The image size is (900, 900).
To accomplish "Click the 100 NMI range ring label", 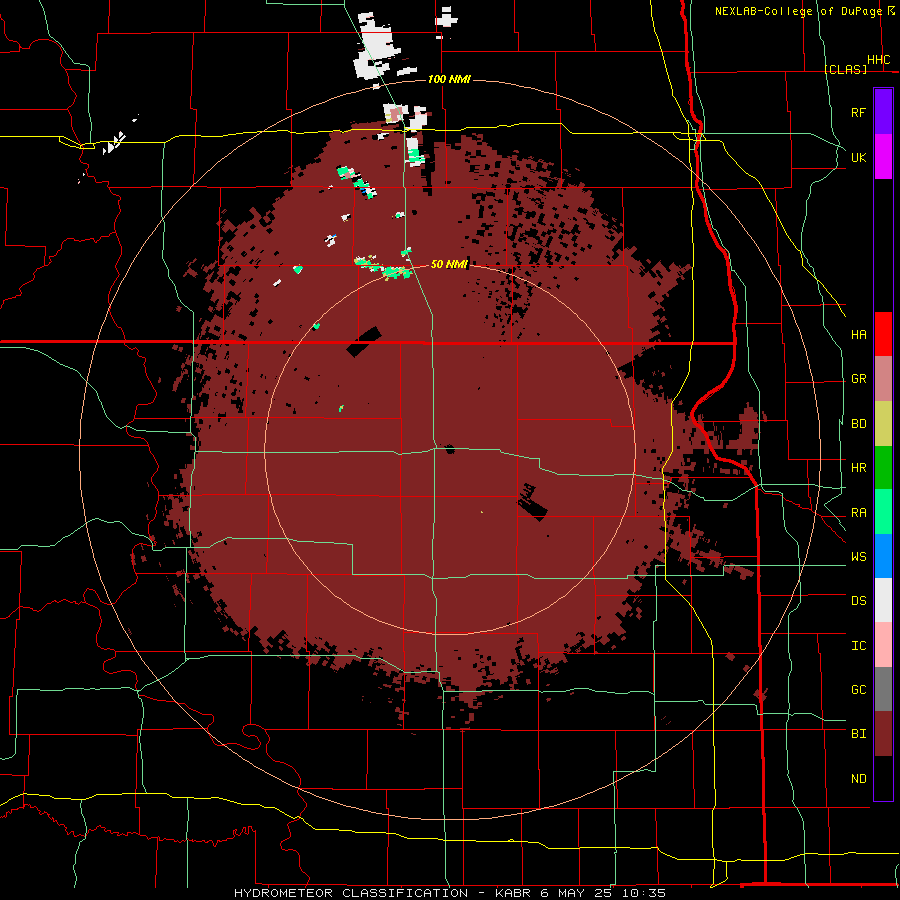I will point(449,79).
